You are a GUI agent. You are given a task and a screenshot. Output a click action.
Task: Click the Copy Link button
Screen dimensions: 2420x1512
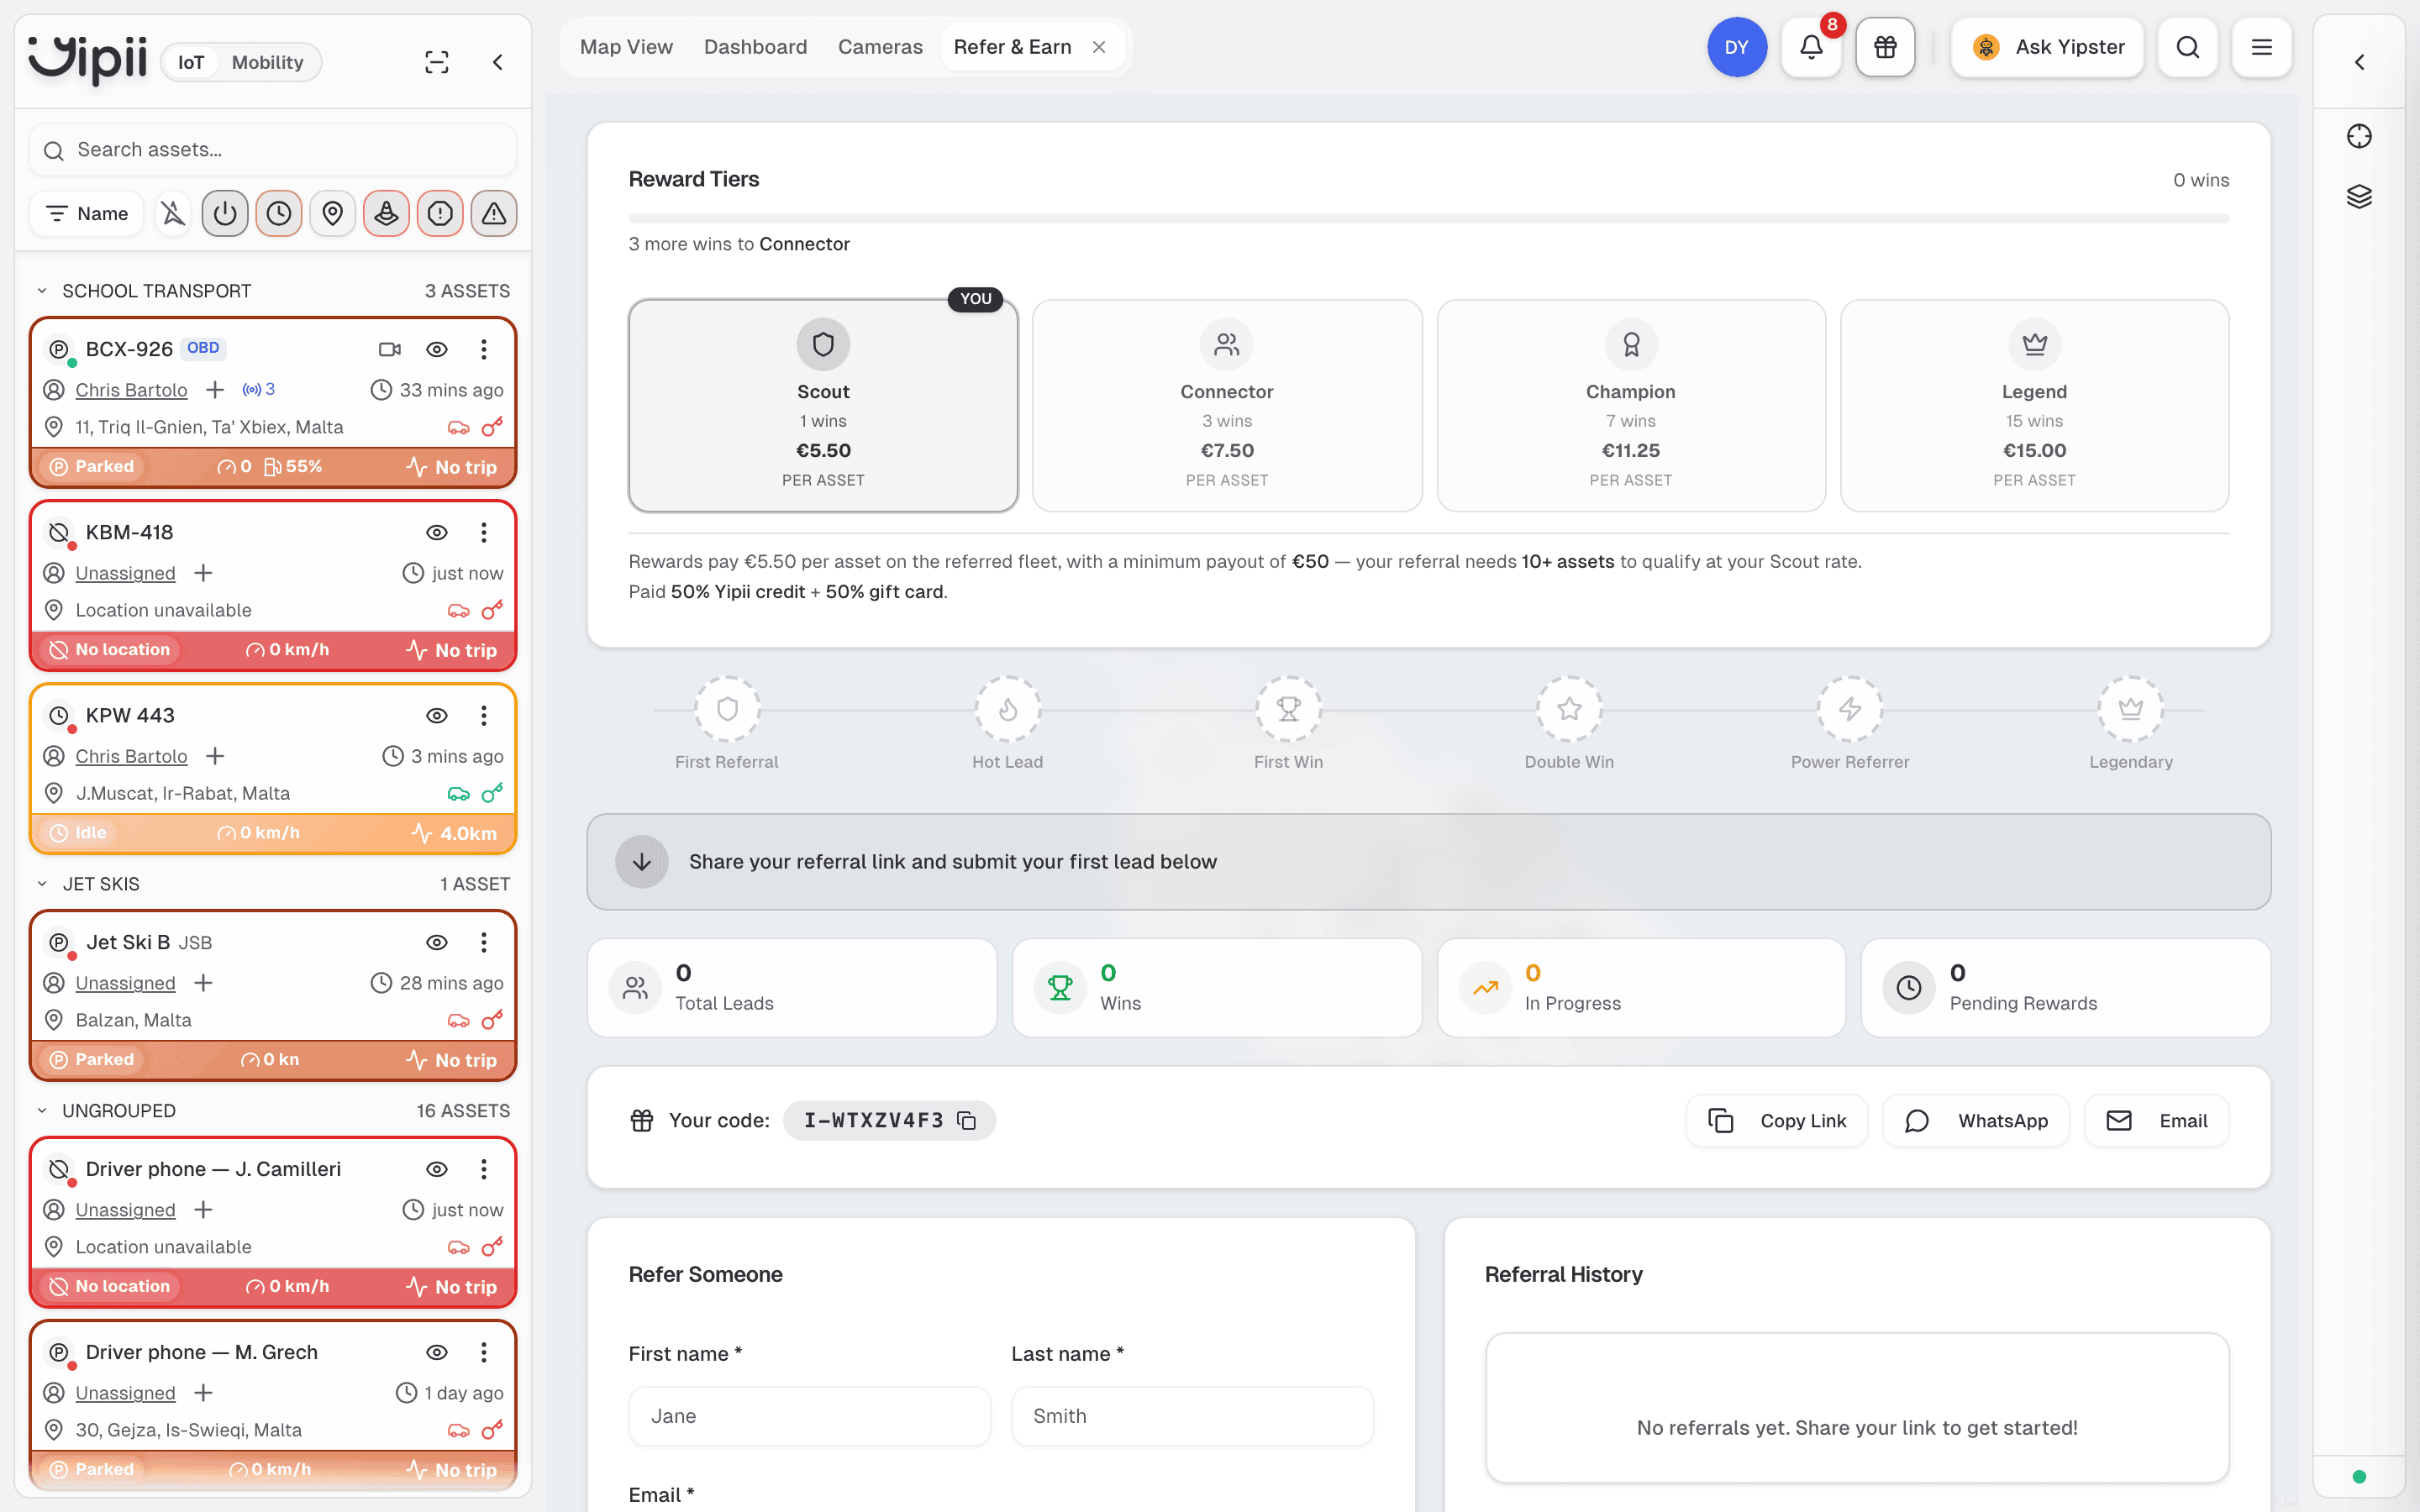(x=1776, y=1121)
